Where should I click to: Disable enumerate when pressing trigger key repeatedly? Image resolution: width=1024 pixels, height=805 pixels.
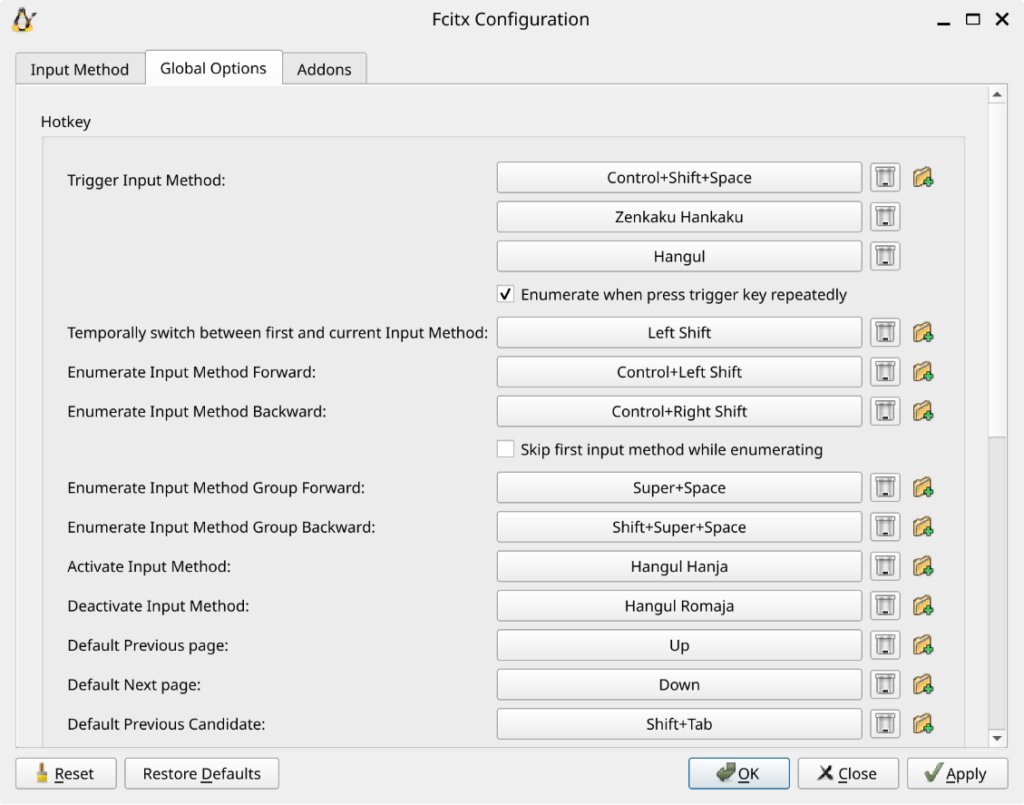click(506, 295)
